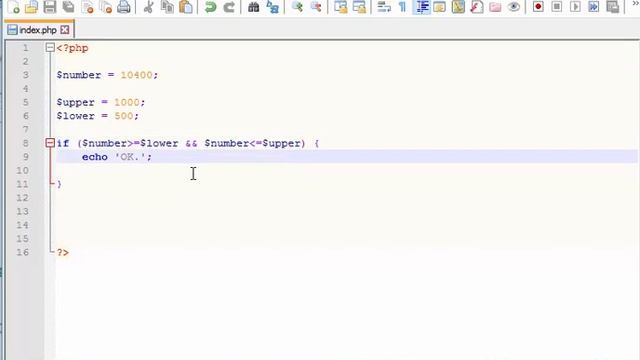The image size is (640, 360).
Task: Click the Open file folder icon
Action: click(x=31, y=7)
